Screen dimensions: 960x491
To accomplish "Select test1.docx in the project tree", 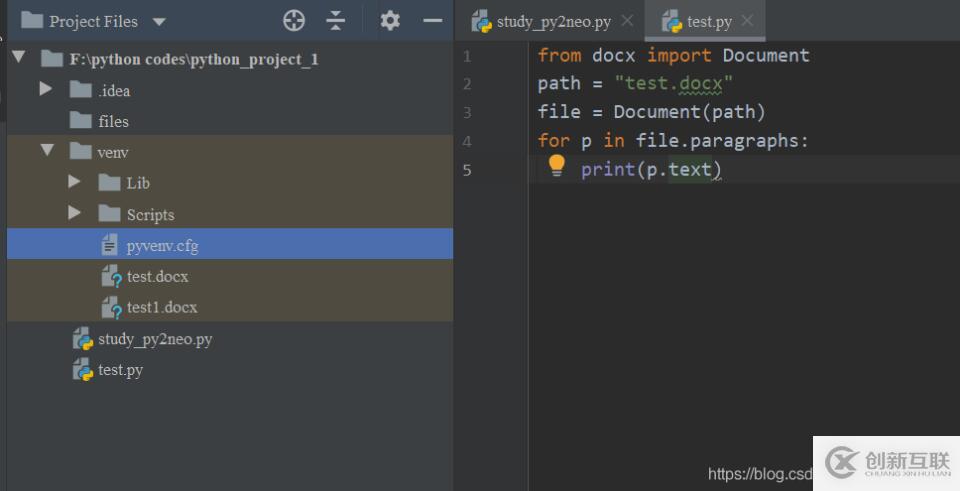I will [230, 306].
